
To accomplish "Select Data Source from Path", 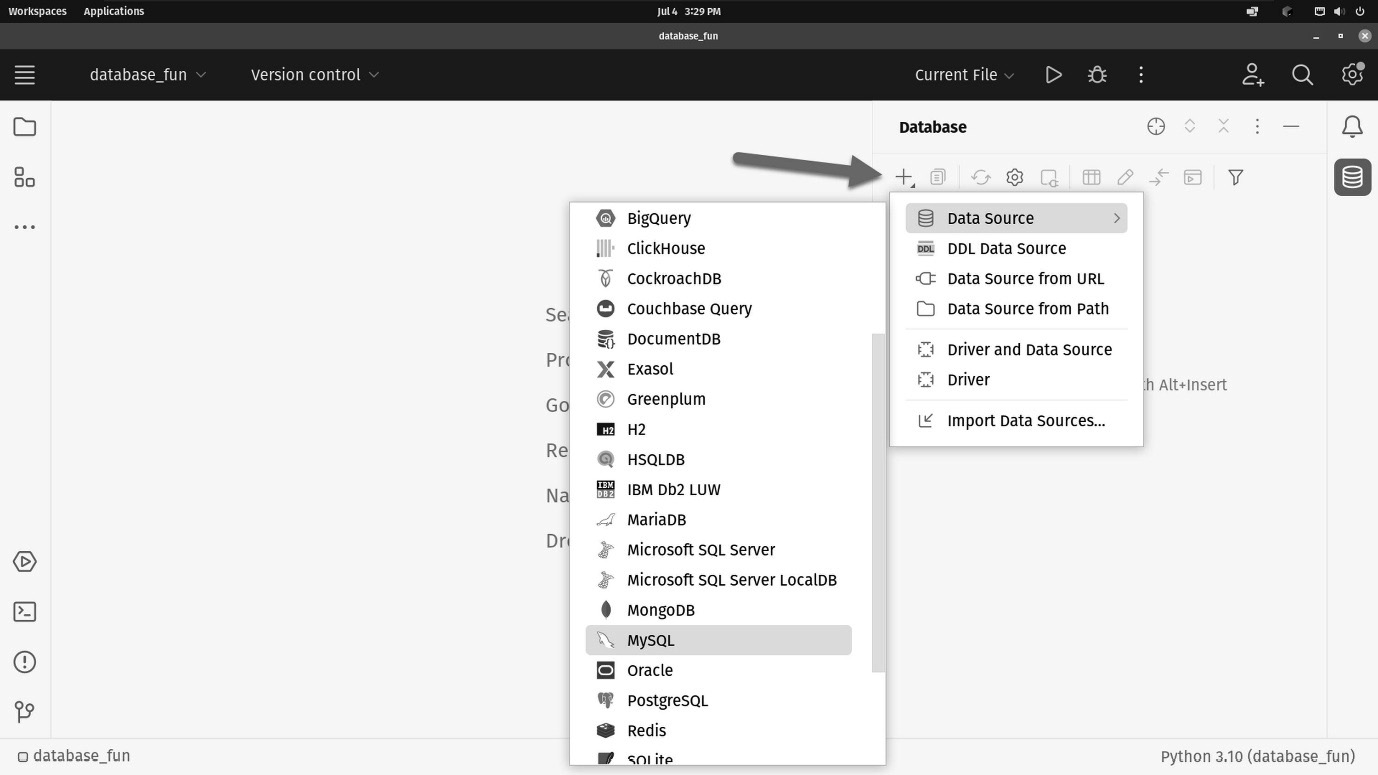I will [x=1016, y=308].
